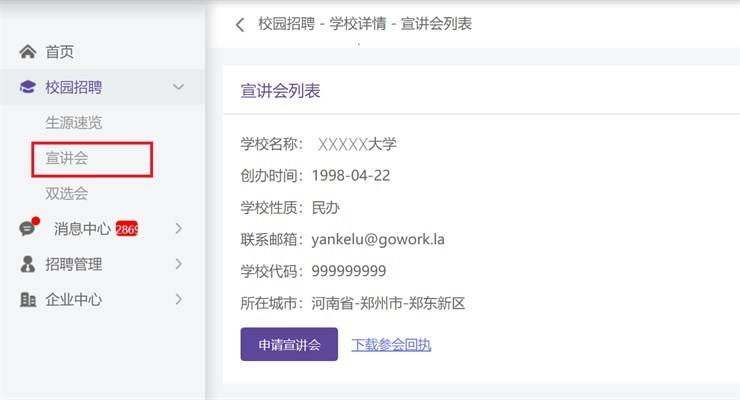Screen dimensions: 740x400
Task: Click the school name XXXXX大学
Action: [x=357, y=144]
